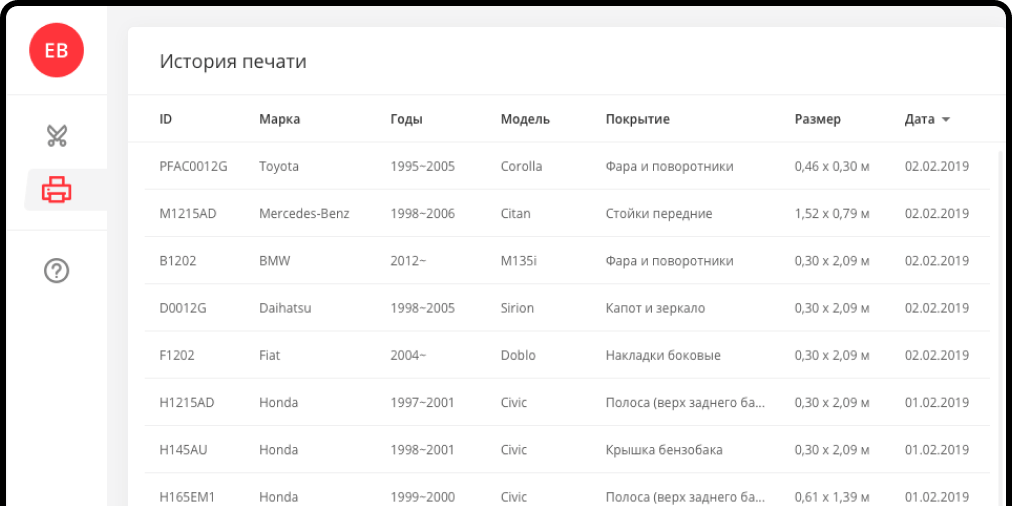Select the printer history icon in sidebar

tap(57, 189)
